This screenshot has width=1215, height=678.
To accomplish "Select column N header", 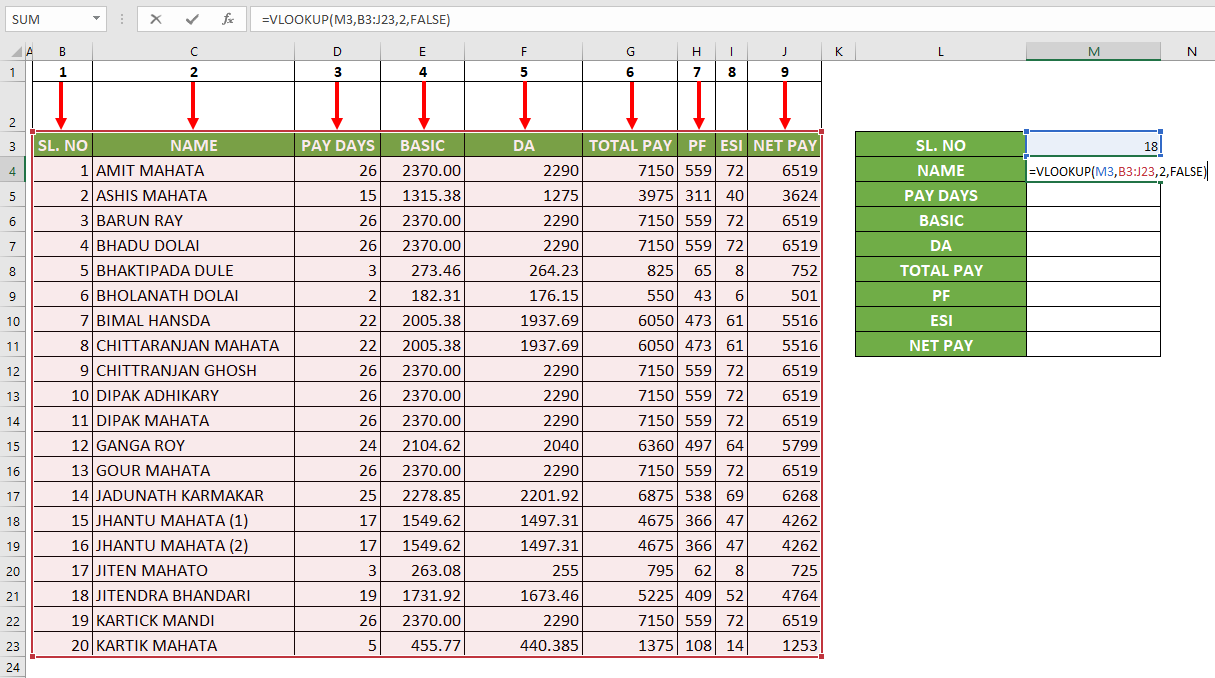I will [1190, 51].
